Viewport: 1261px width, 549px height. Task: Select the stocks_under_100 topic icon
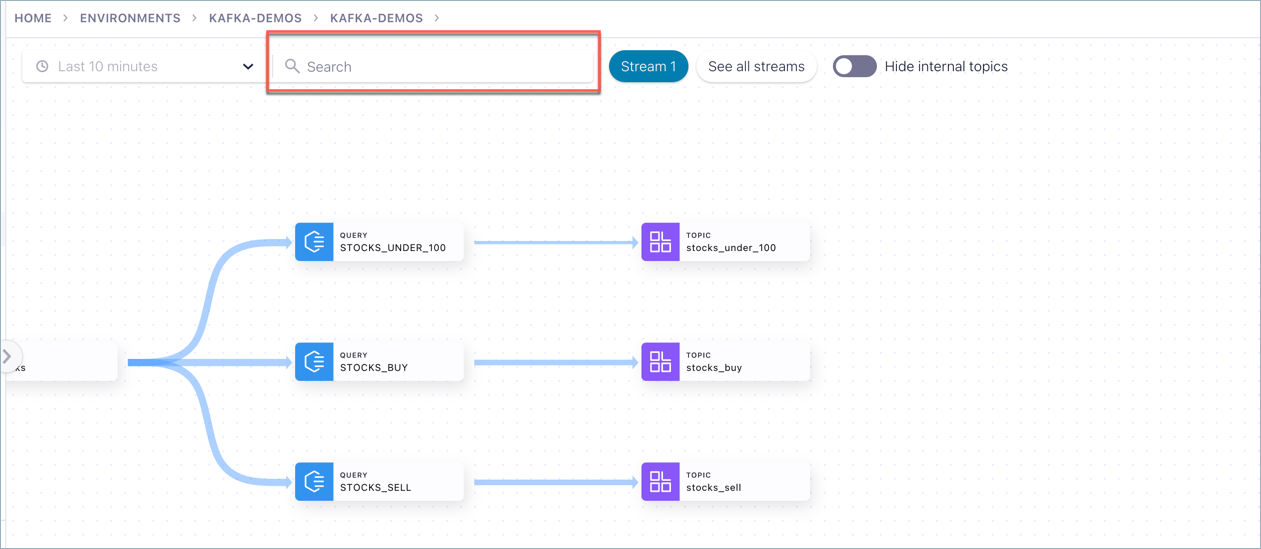(660, 242)
